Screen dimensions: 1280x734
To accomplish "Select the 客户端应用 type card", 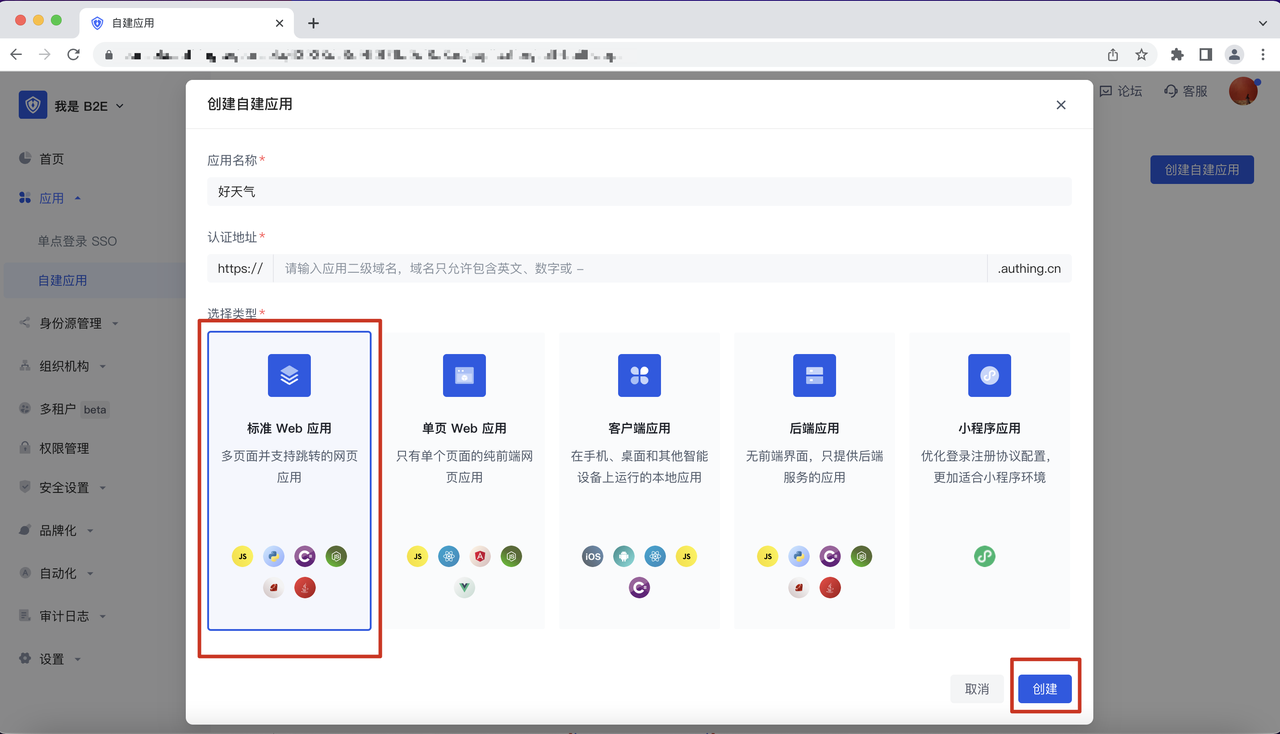I will point(639,480).
